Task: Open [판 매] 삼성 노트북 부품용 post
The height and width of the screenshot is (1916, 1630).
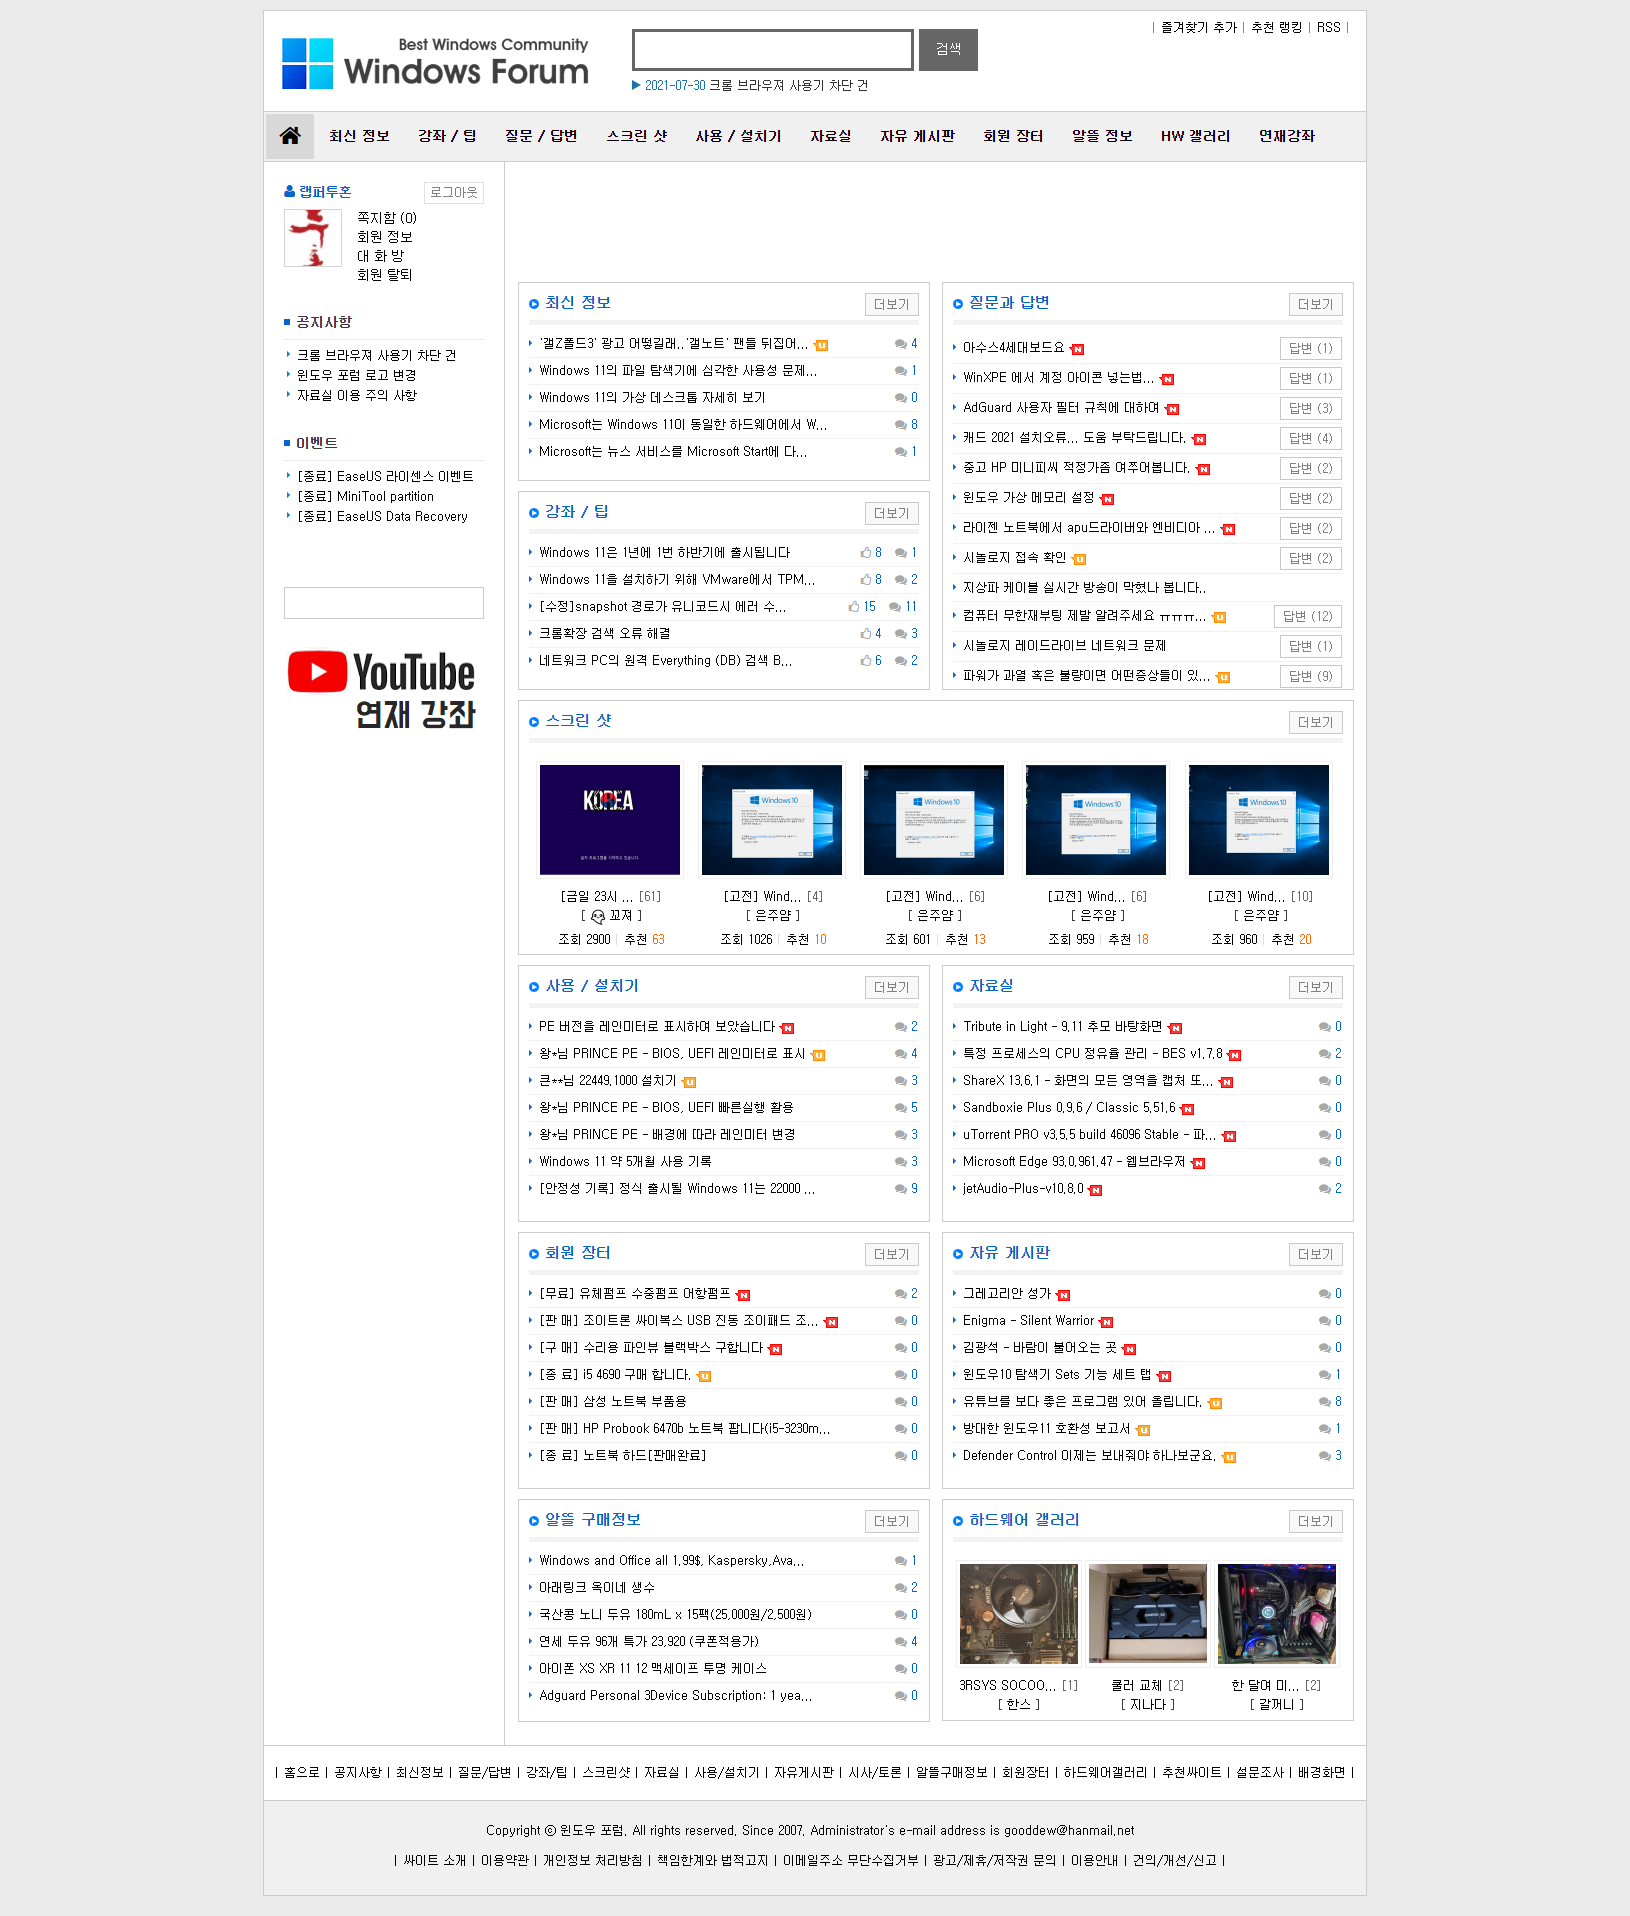Action: click(613, 1401)
